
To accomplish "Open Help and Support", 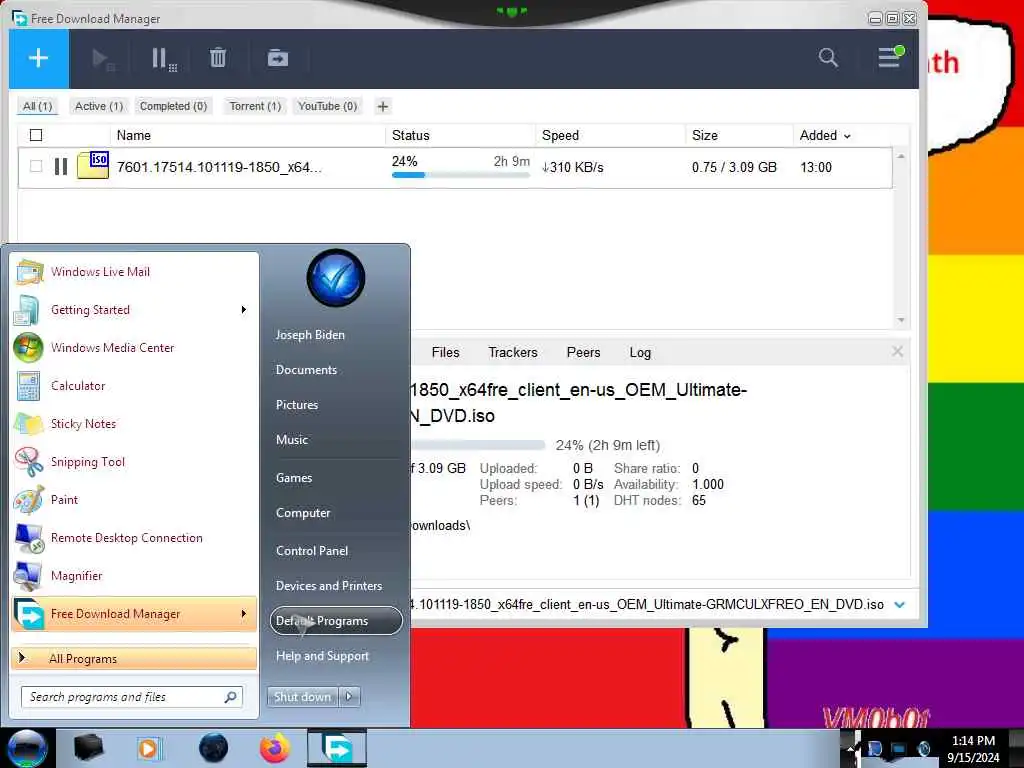I will [x=322, y=656].
